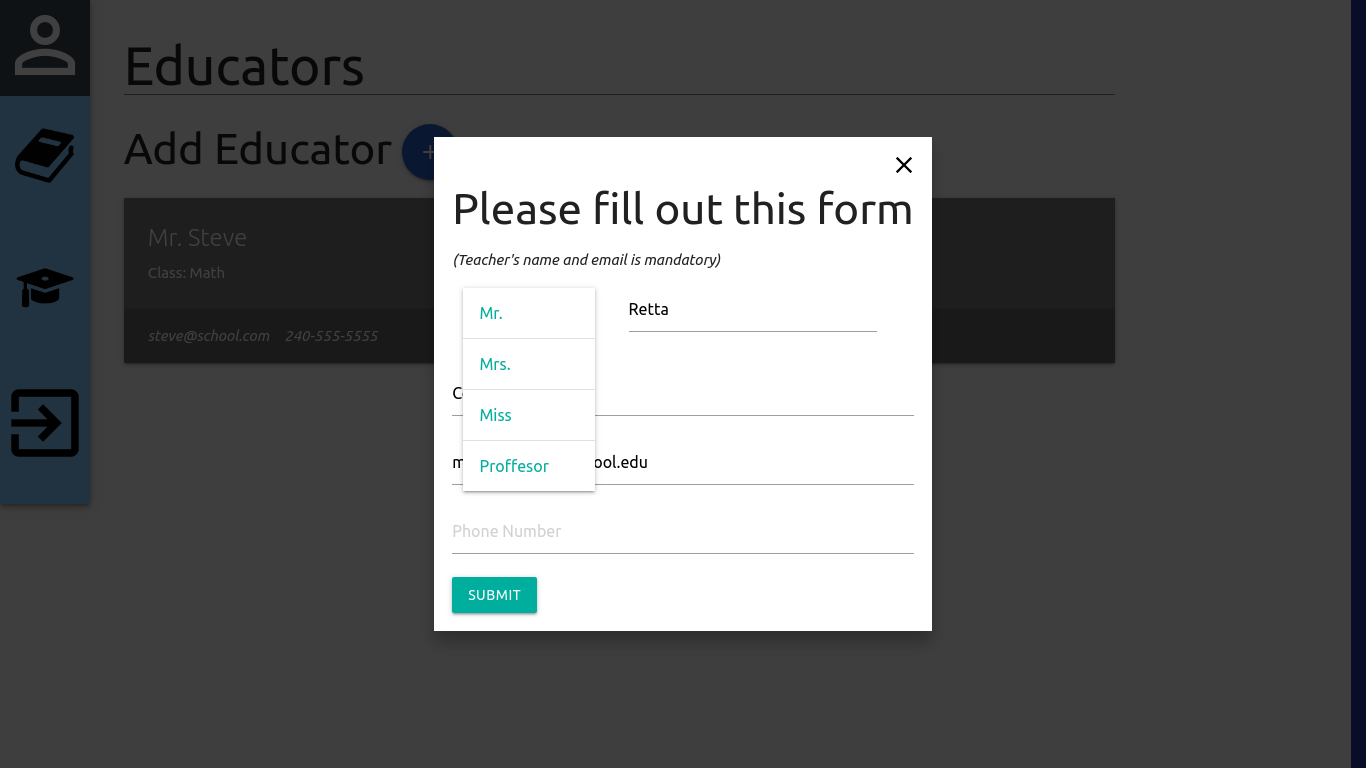This screenshot has width=1366, height=768.
Task: Choose the Miss title option
Action: 529,415
